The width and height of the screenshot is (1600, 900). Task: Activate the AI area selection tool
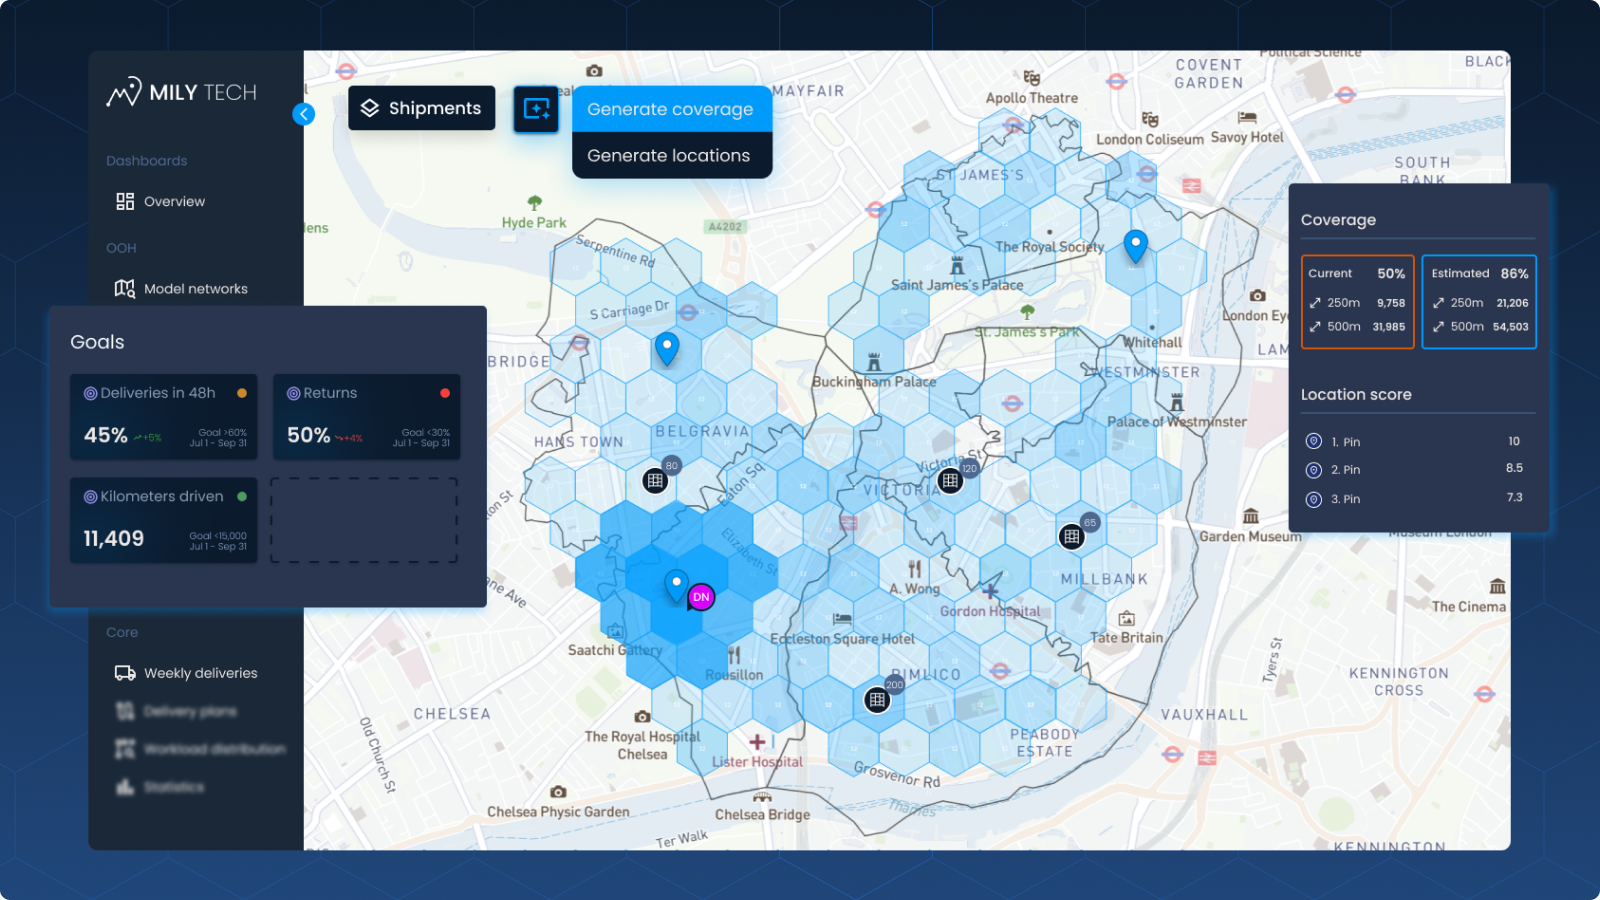[536, 109]
